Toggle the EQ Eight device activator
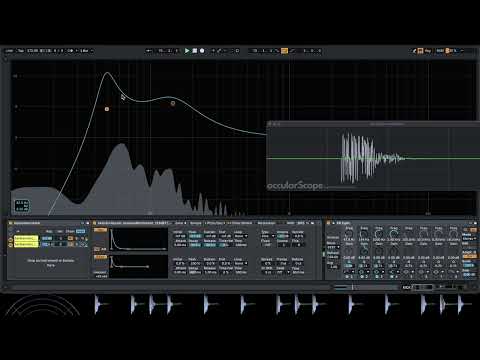480x360 pixels. tap(328, 223)
